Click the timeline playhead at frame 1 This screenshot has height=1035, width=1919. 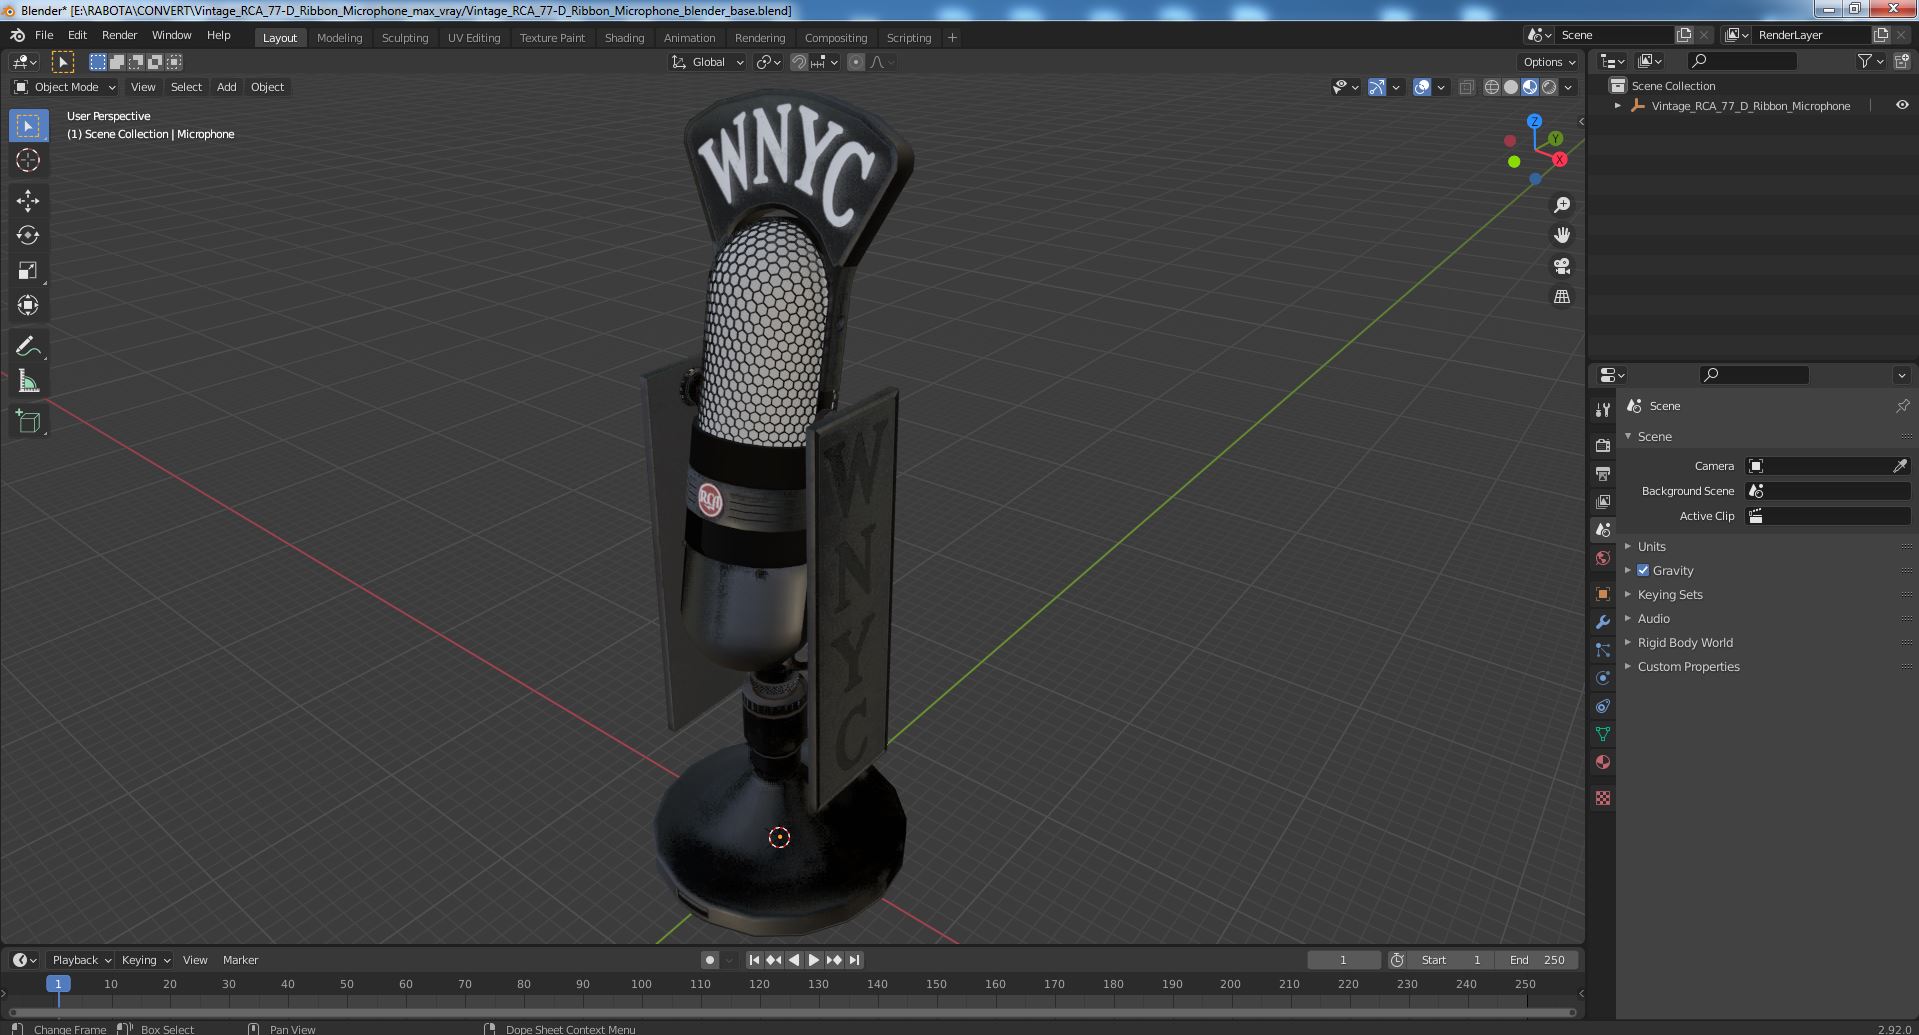point(58,984)
